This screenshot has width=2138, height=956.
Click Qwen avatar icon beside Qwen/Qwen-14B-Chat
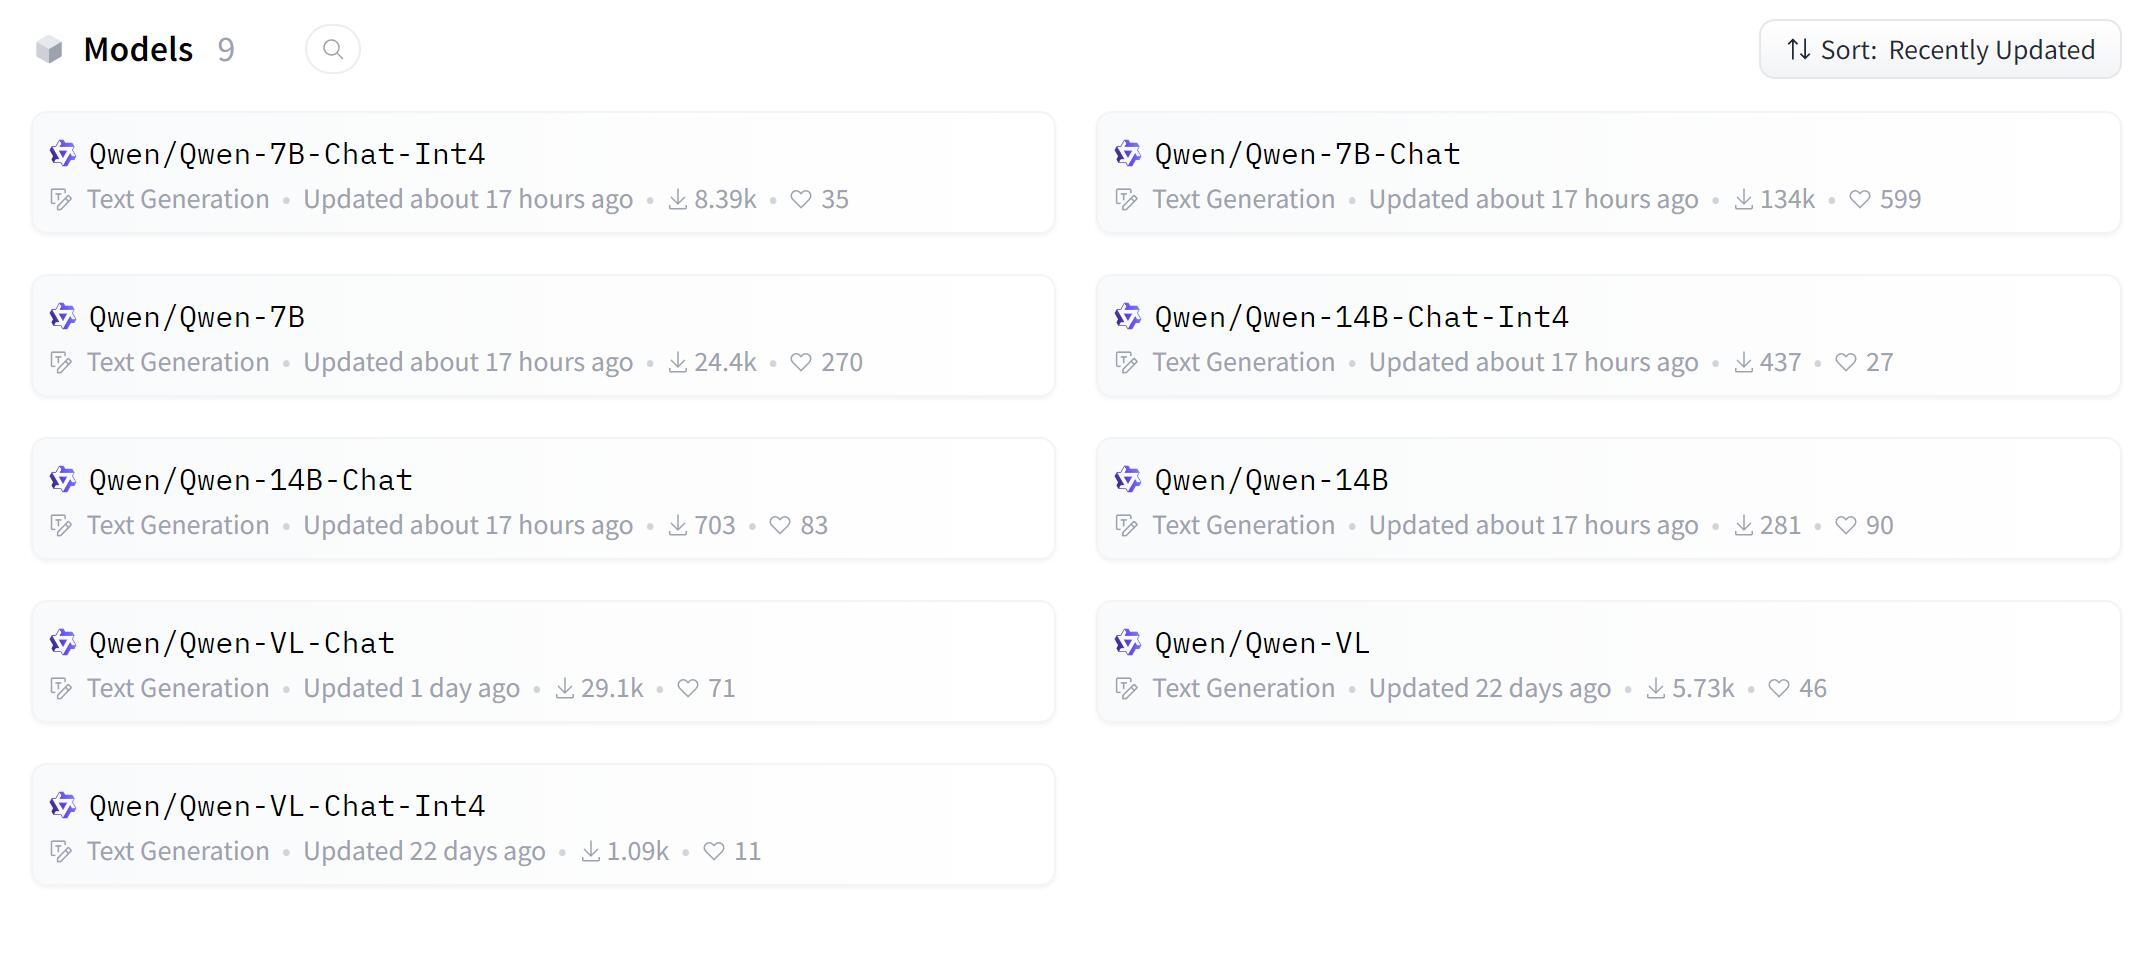pyautogui.click(x=63, y=479)
